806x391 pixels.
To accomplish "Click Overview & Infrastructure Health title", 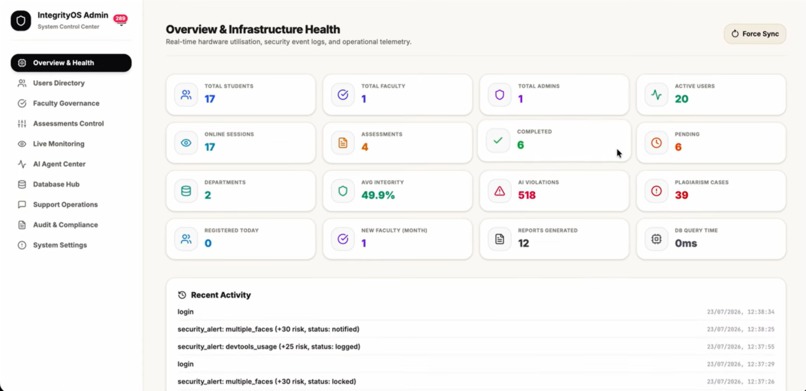I will point(253,30).
